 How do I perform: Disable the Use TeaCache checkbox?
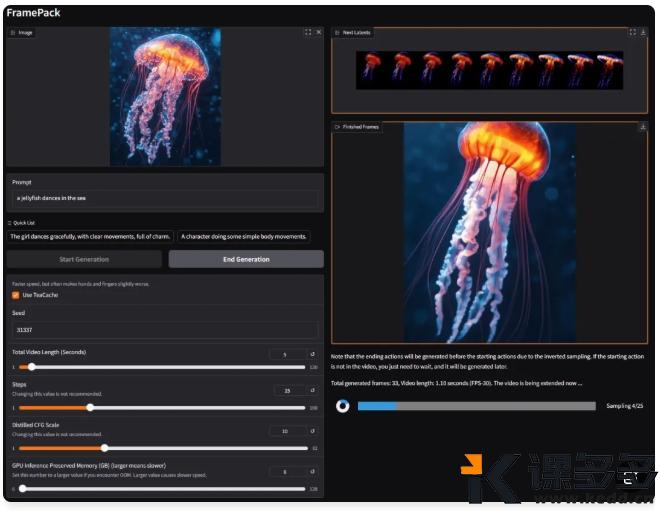(x=16, y=295)
